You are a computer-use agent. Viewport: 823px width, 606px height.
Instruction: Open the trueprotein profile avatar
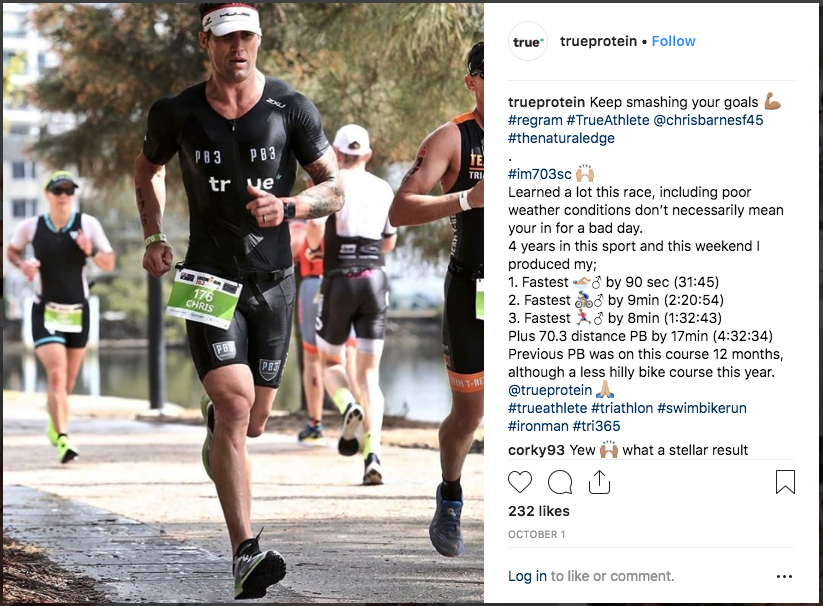(x=527, y=41)
